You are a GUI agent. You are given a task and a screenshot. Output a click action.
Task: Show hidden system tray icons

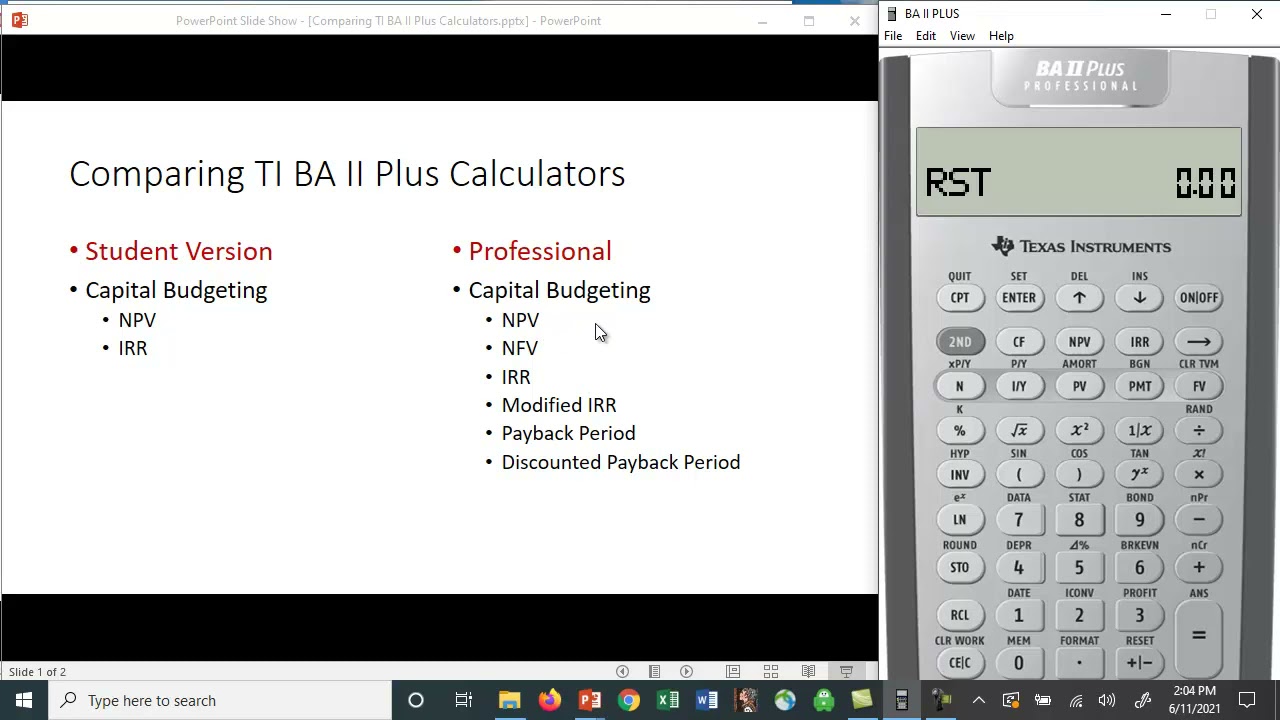pyautogui.click(x=978, y=700)
